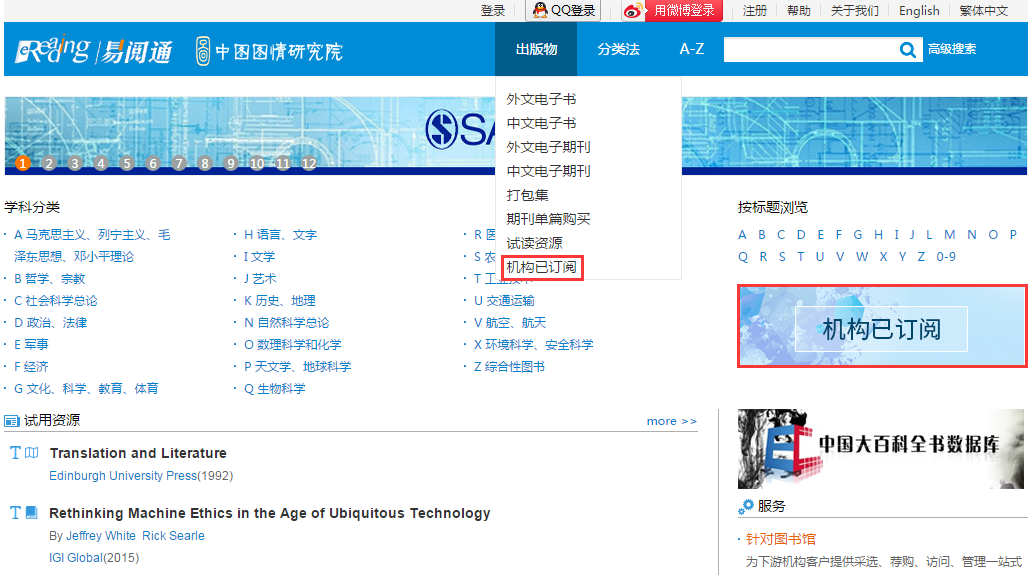Viewport: 1030px width, 575px height.
Task: Click the eReading 易阅通 logo
Action: click(94, 51)
